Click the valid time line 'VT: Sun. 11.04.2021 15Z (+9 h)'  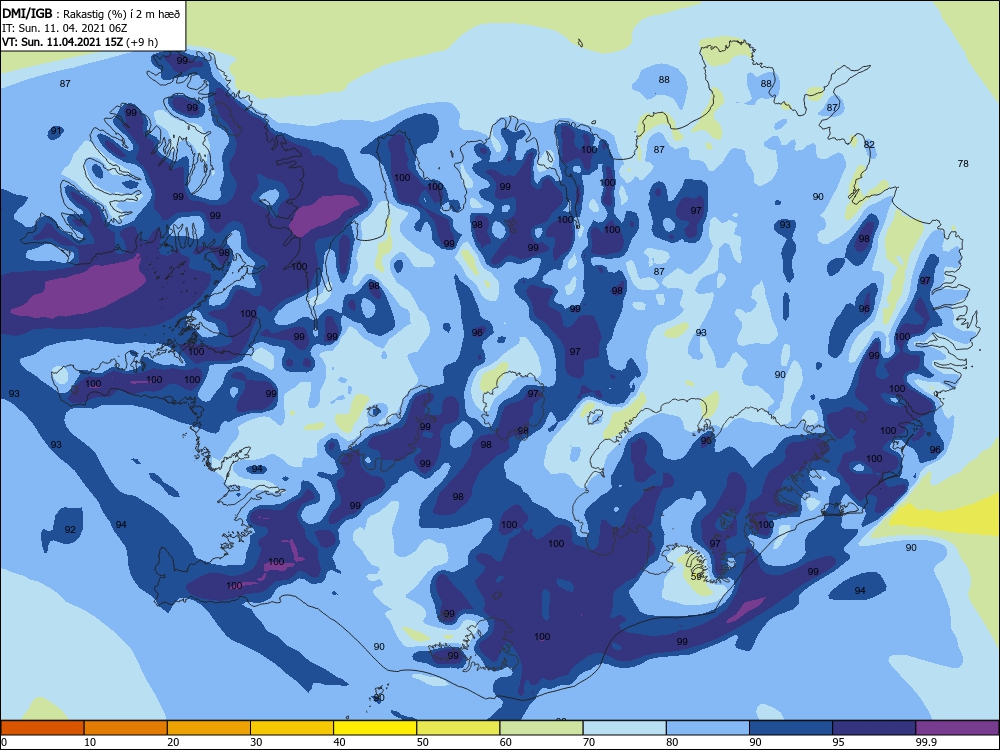pos(80,42)
